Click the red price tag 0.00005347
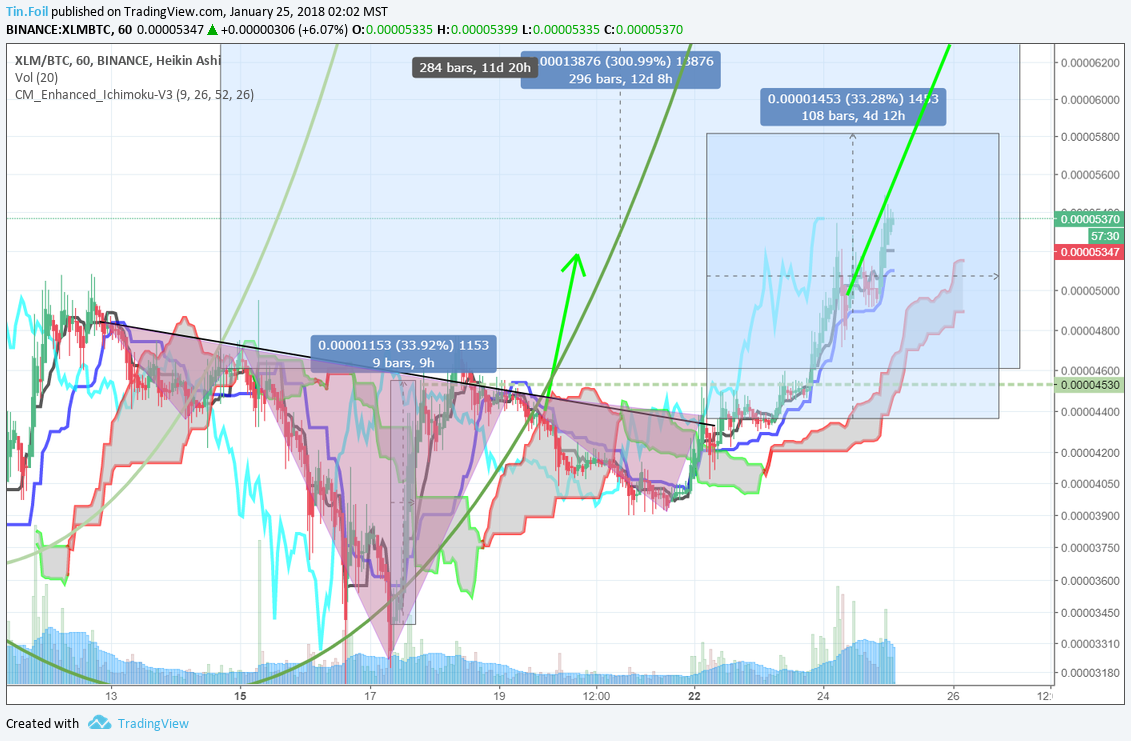Viewport: 1131px width, 741px height. (1090, 252)
